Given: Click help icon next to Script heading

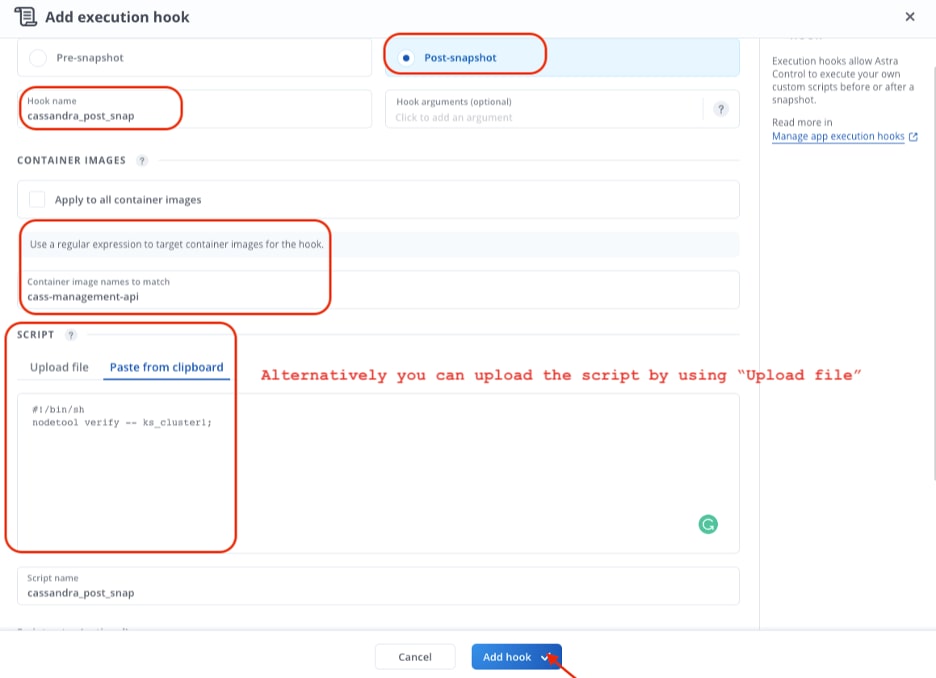Looking at the screenshot, I should (71, 336).
